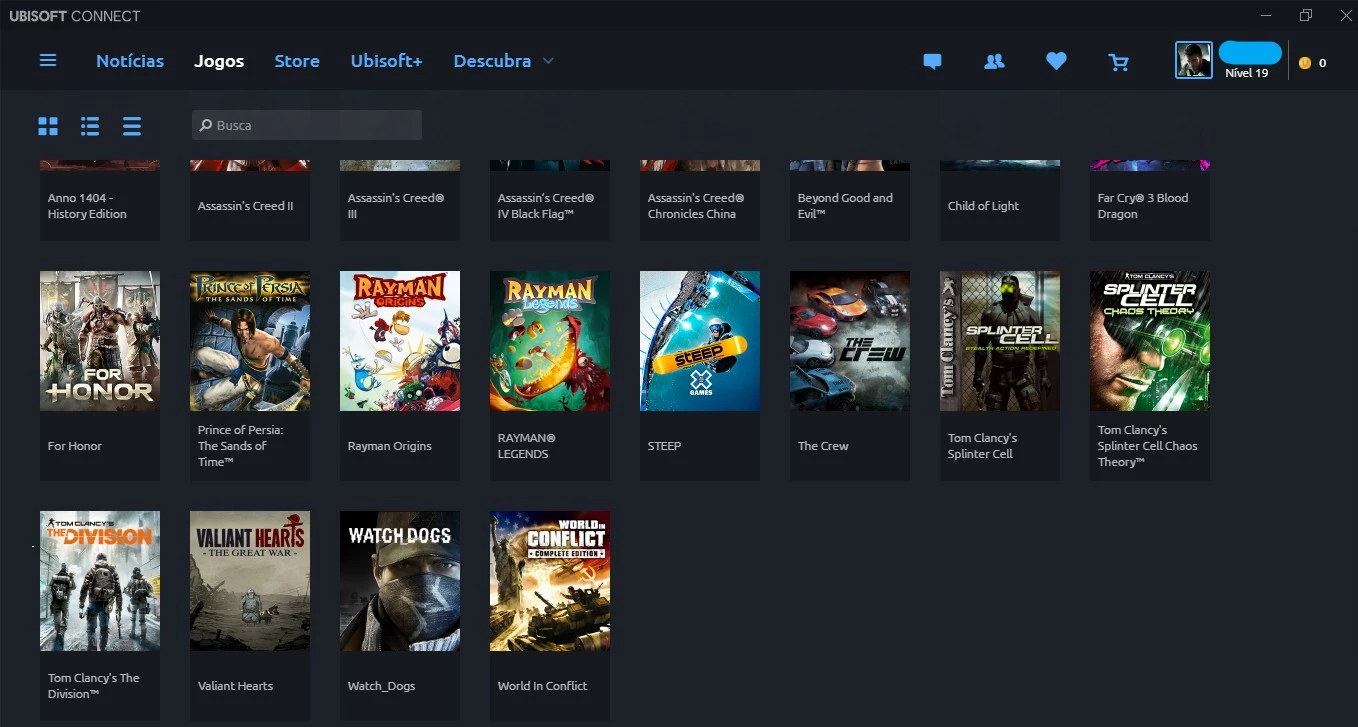Open World in Conflict Complete Edition cover
The height and width of the screenshot is (727, 1358).
(550, 581)
